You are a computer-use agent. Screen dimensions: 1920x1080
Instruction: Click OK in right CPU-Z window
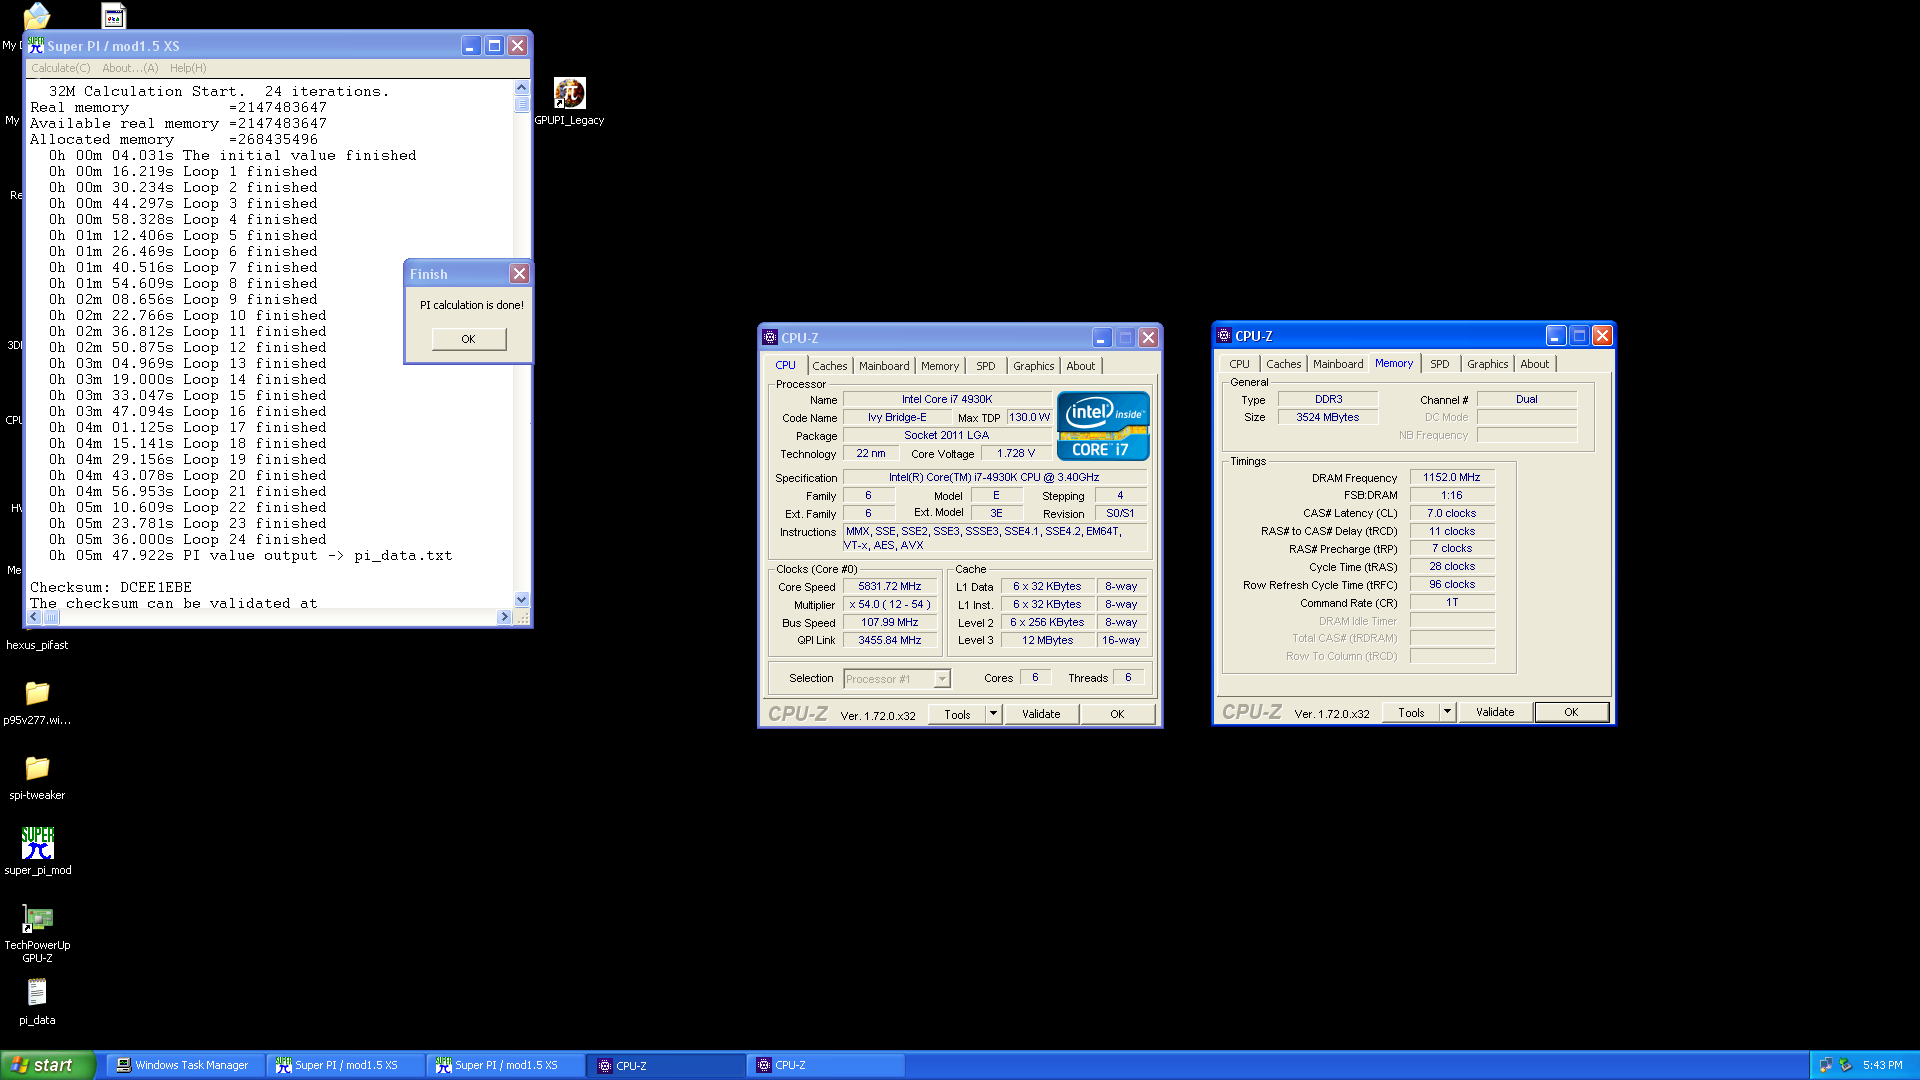pyautogui.click(x=1571, y=712)
